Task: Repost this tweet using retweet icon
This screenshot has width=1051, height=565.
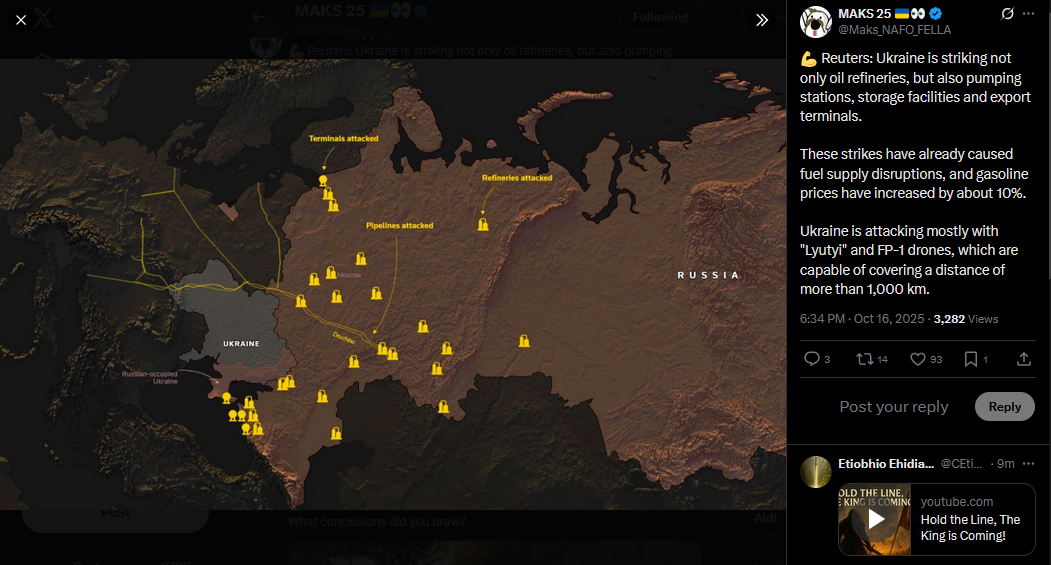Action: click(865, 359)
